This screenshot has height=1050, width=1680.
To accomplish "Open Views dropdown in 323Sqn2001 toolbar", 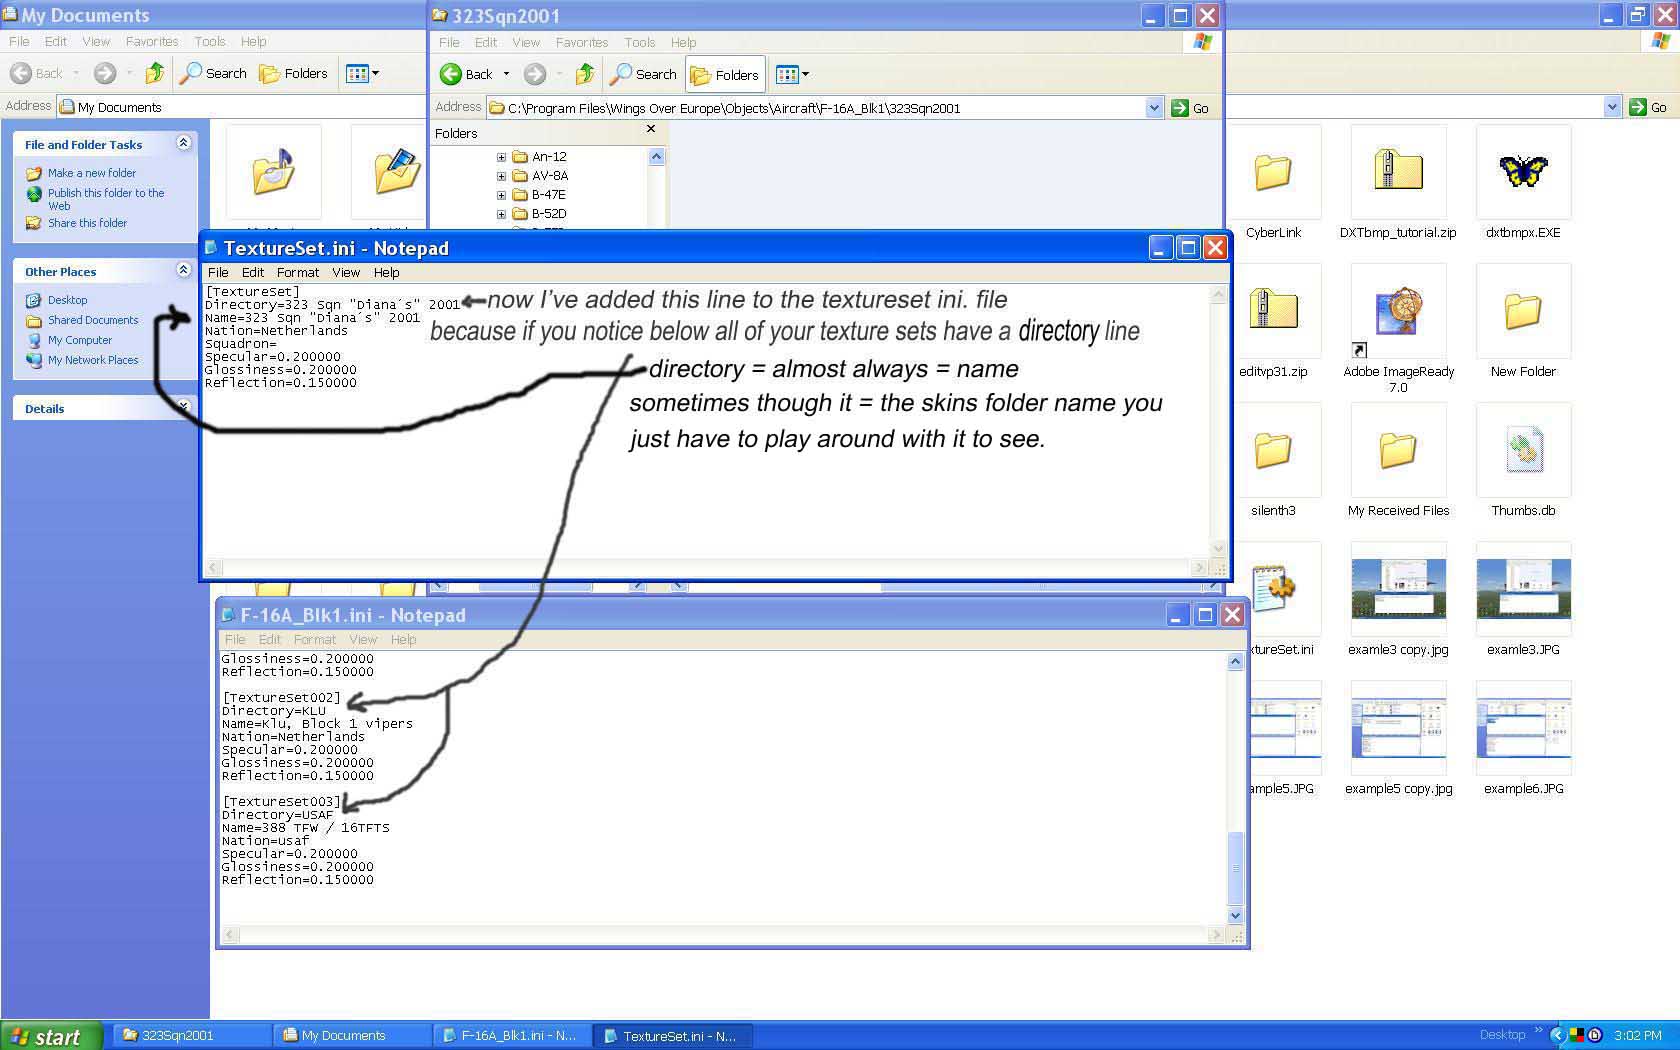I will 792,74.
